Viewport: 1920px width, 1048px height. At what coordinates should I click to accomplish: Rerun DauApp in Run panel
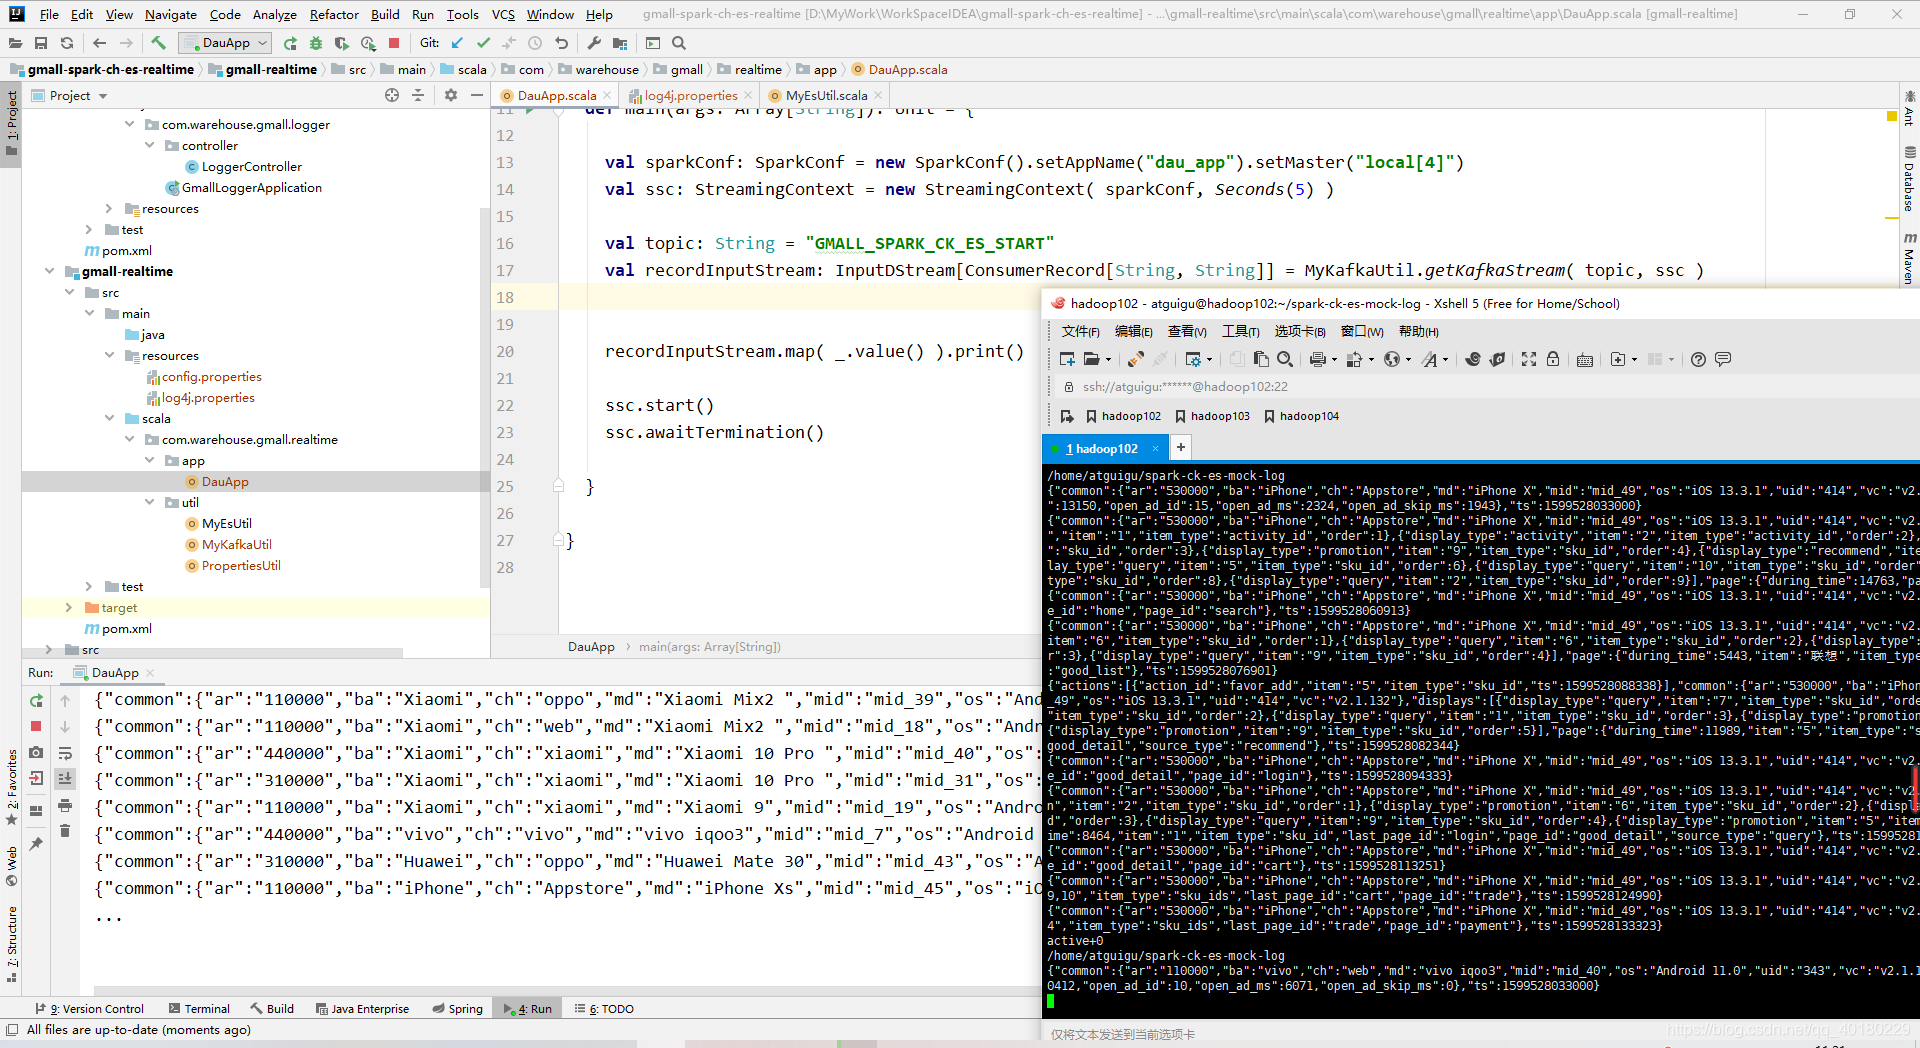pyautogui.click(x=36, y=701)
